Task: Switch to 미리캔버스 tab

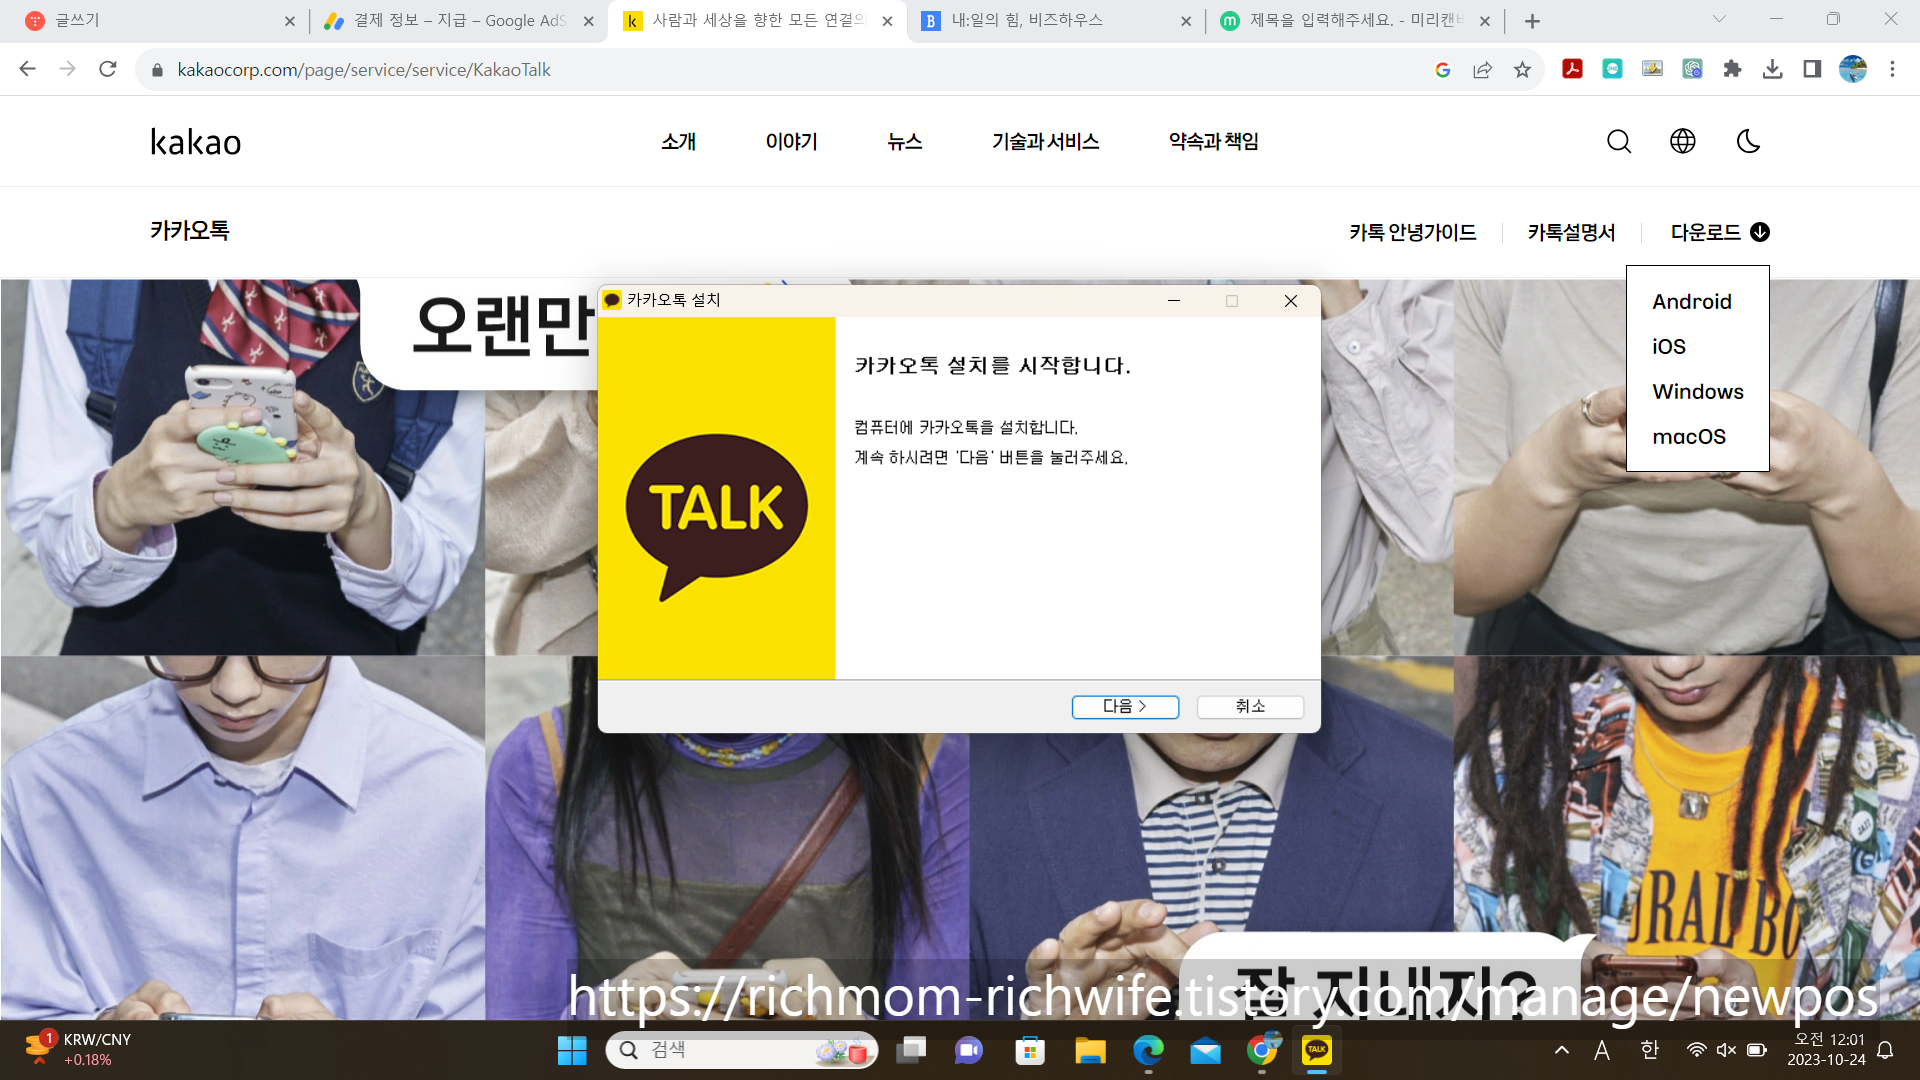Action: 1355,20
